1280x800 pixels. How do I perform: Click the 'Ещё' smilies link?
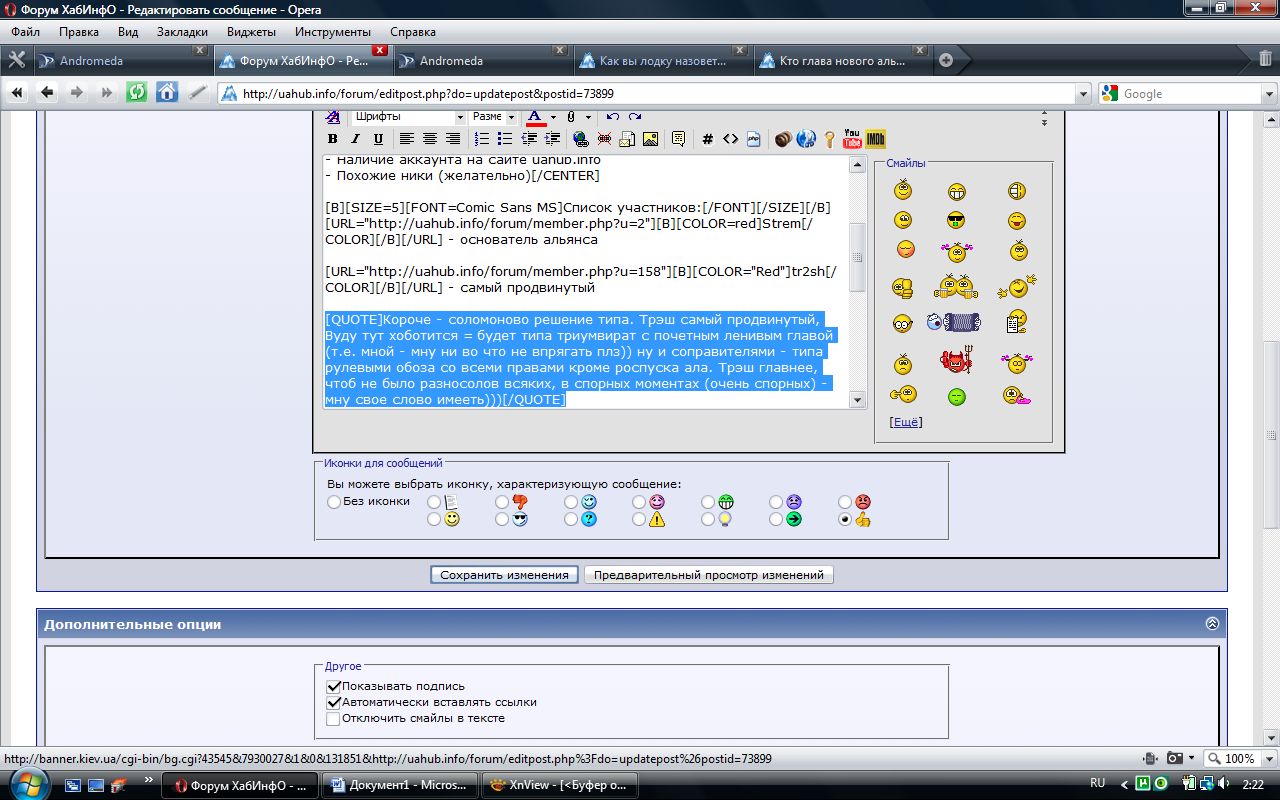(x=905, y=422)
